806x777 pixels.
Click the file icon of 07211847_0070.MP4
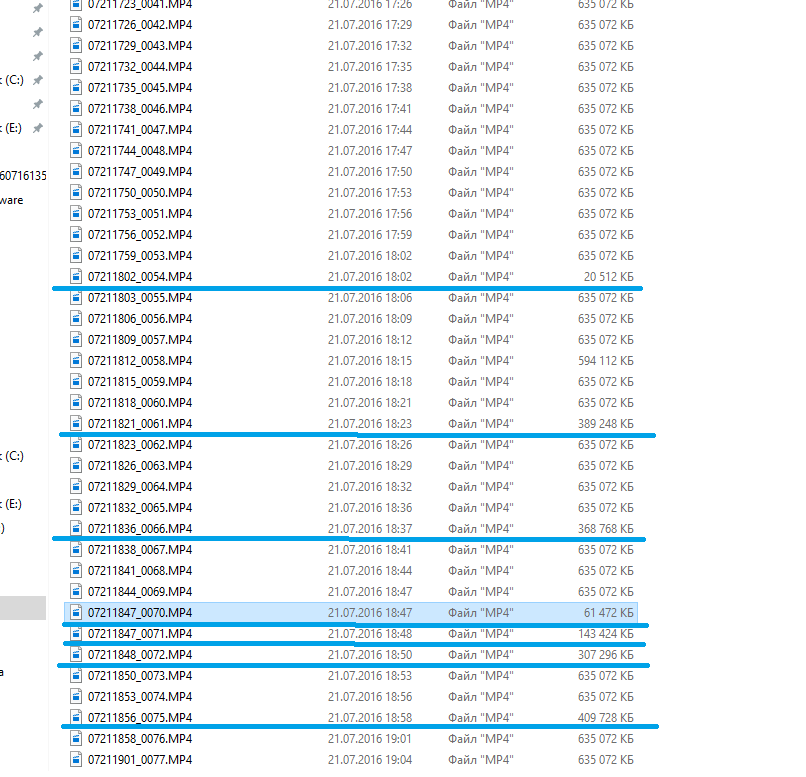76,612
